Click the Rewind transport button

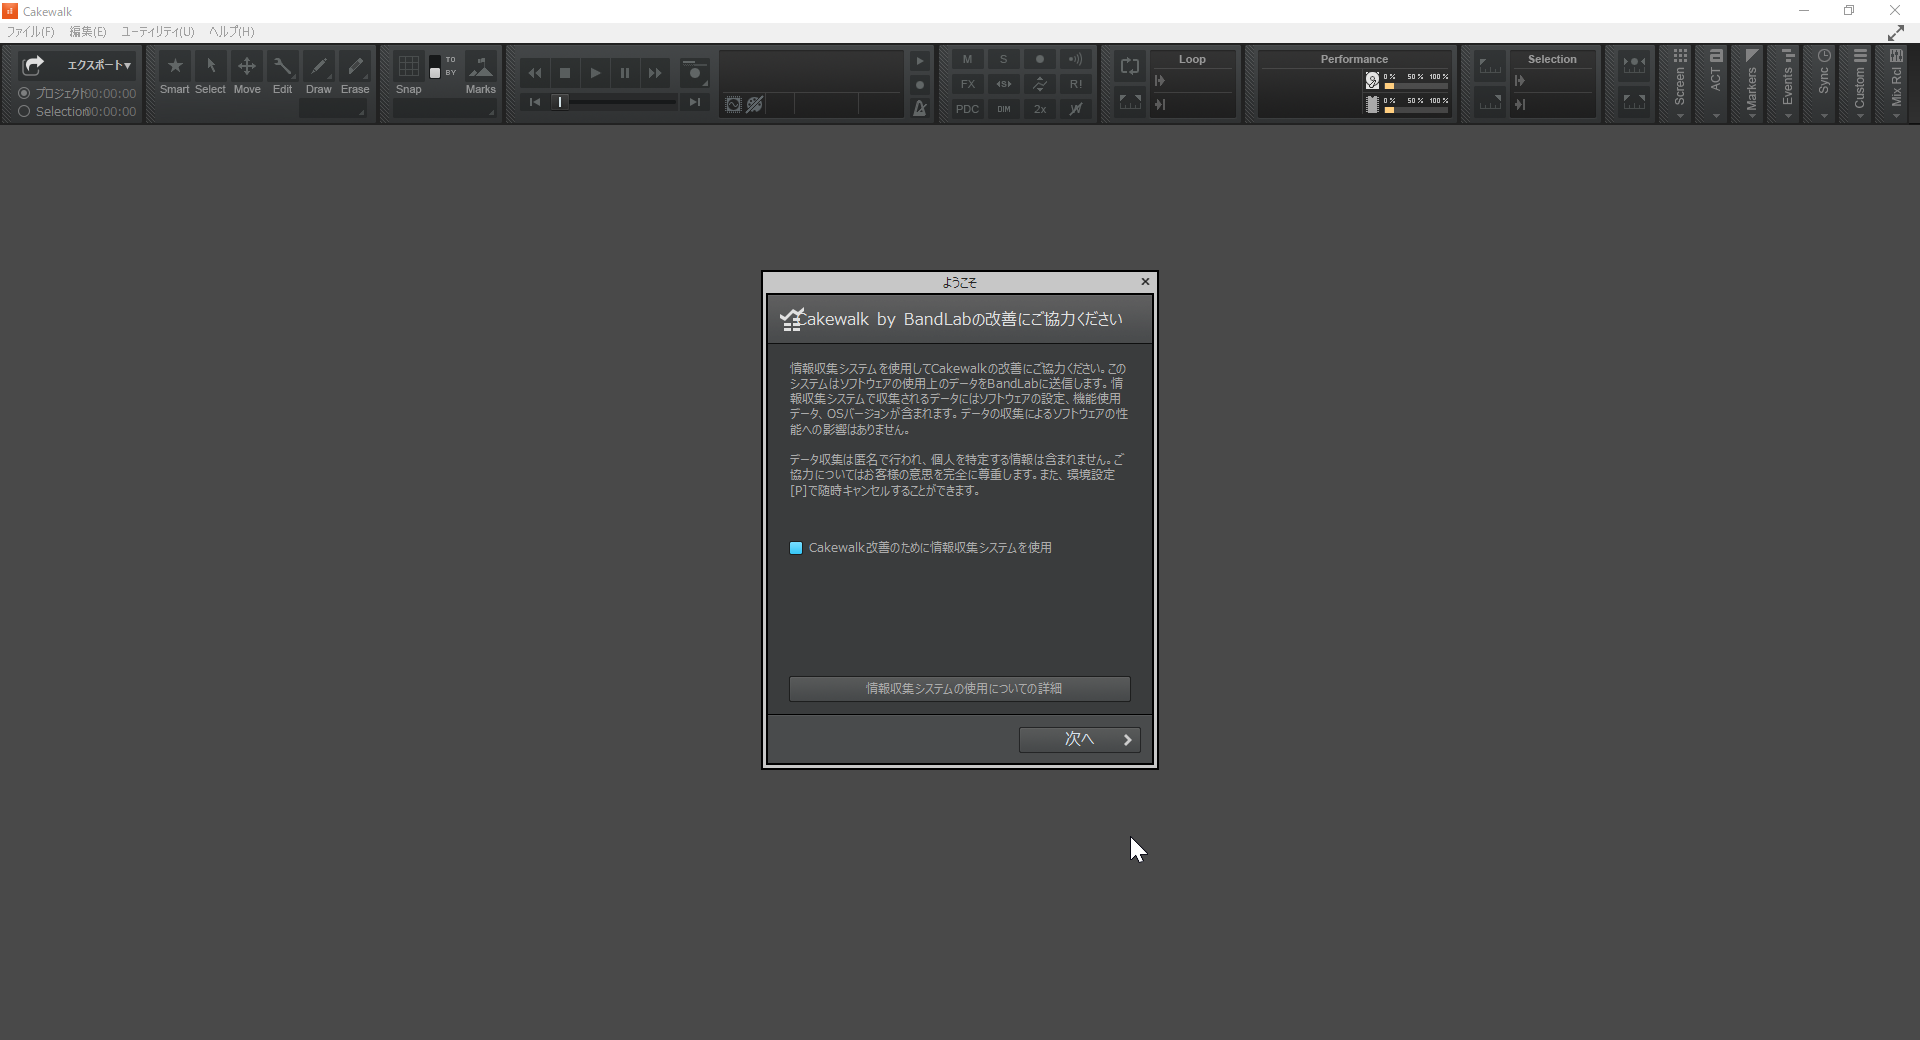tap(535, 73)
